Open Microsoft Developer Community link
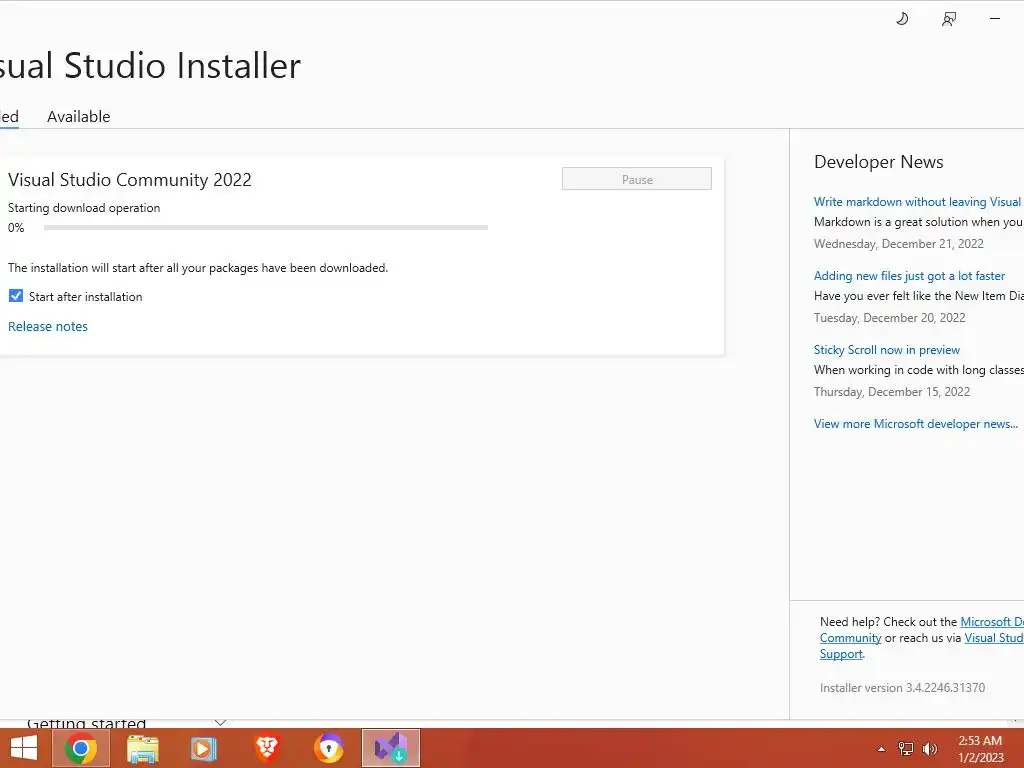This screenshot has height=768, width=1024. click(x=991, y=622)
